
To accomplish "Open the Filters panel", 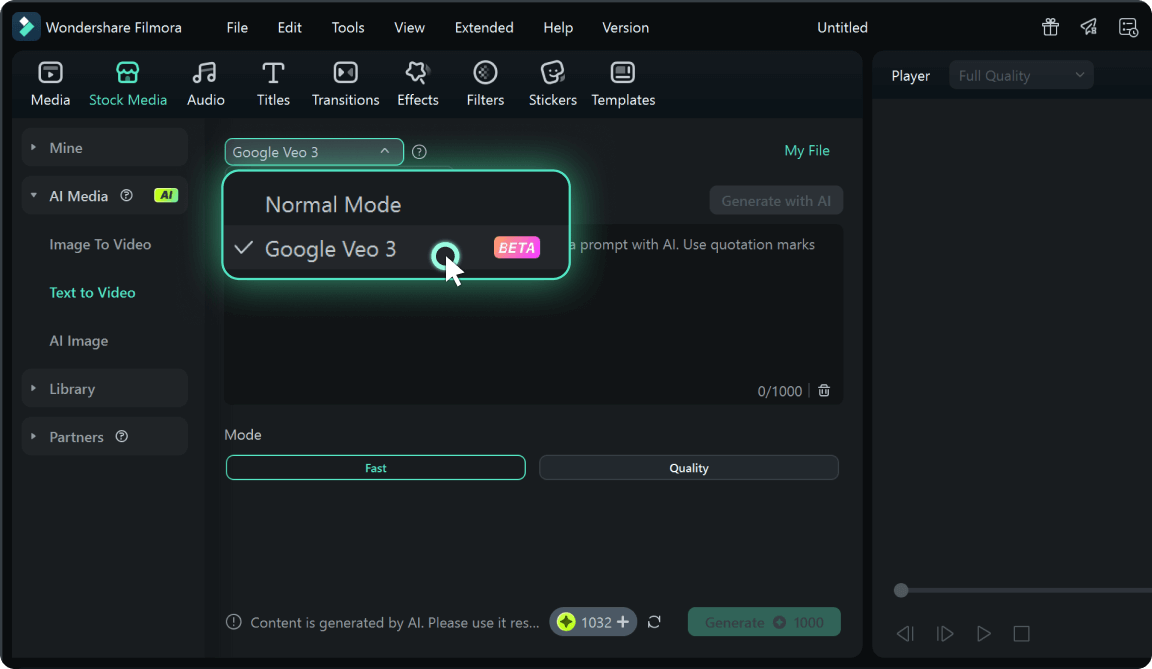I will [485, 84].
